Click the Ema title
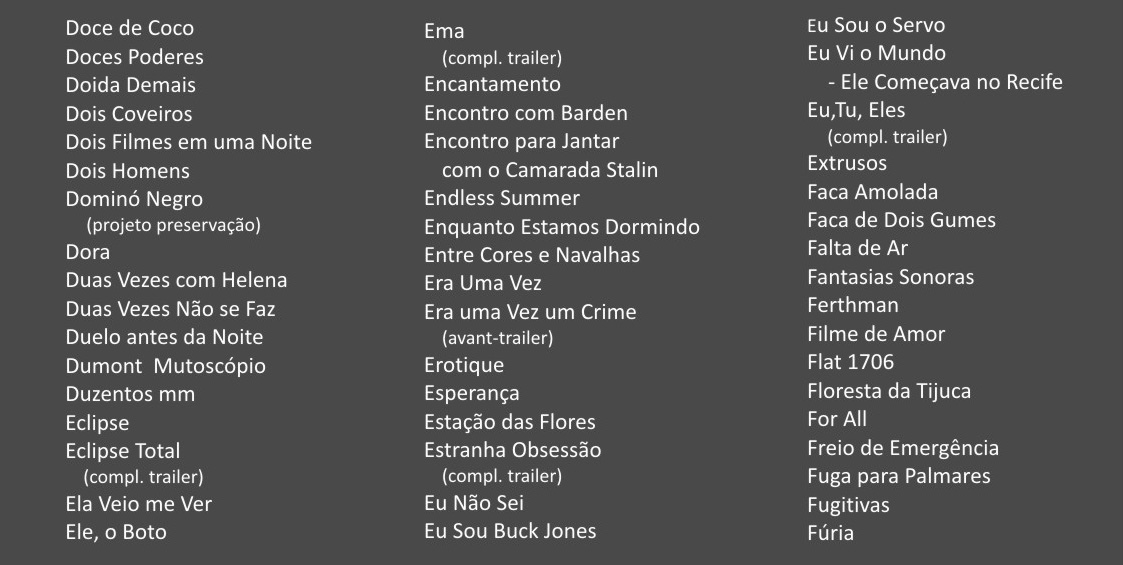 pyautogui.click(x=444, y=32)
